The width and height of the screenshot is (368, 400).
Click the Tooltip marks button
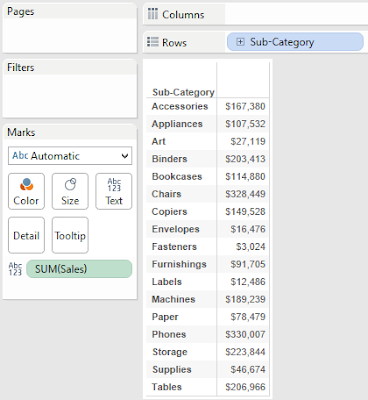tap(70, 235)
